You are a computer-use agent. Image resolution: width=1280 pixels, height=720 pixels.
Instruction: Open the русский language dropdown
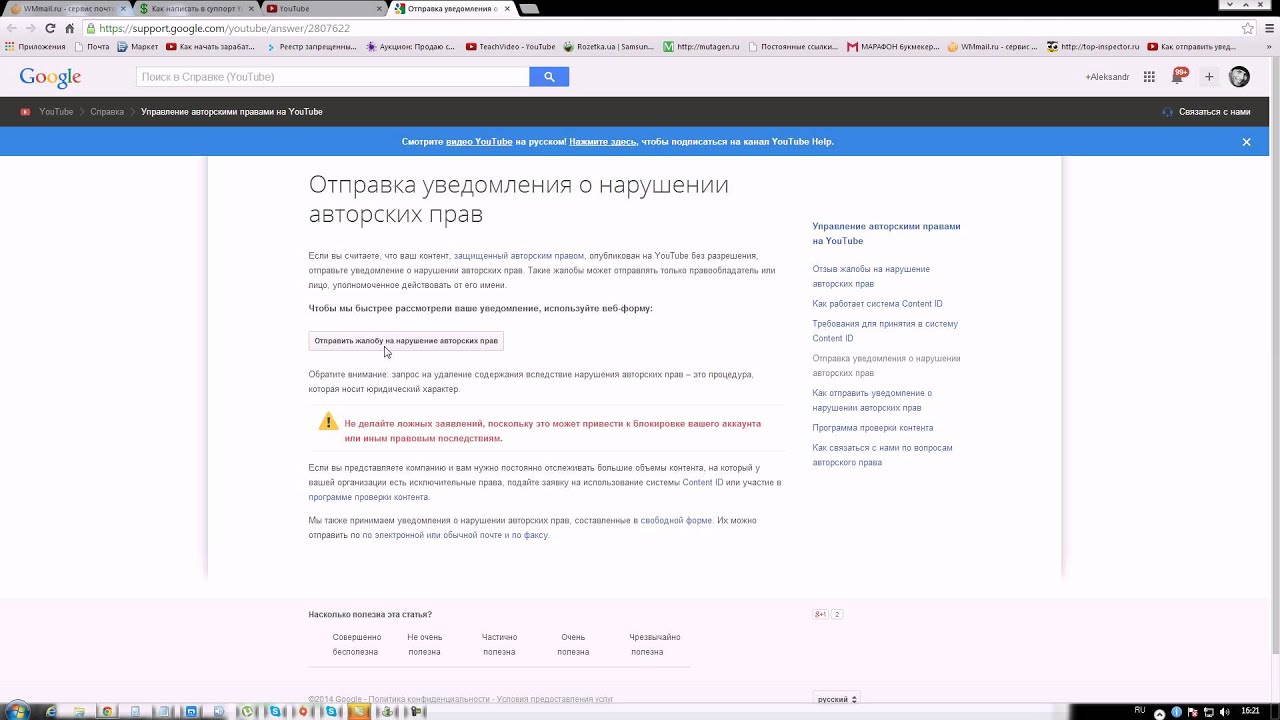pyautogui.click(x=836, y=699)
